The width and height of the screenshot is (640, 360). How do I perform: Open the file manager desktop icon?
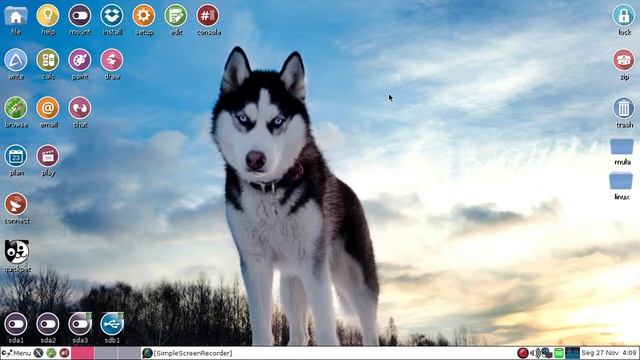[16, 16]
